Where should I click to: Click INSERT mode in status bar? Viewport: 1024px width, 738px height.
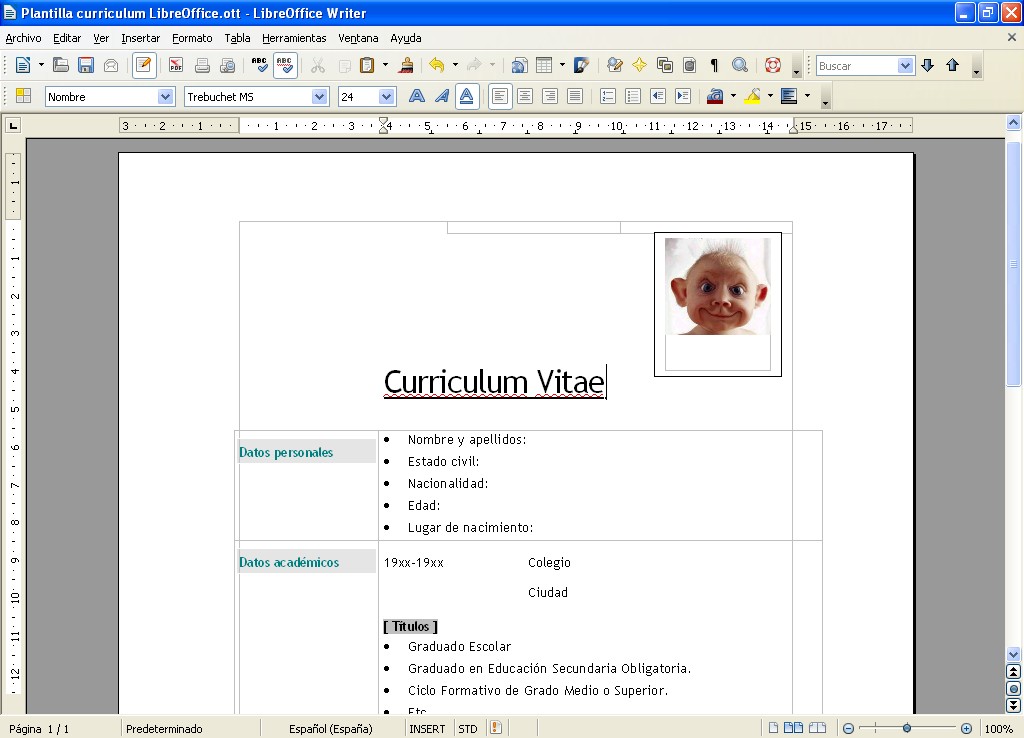(x=427, y=729)
